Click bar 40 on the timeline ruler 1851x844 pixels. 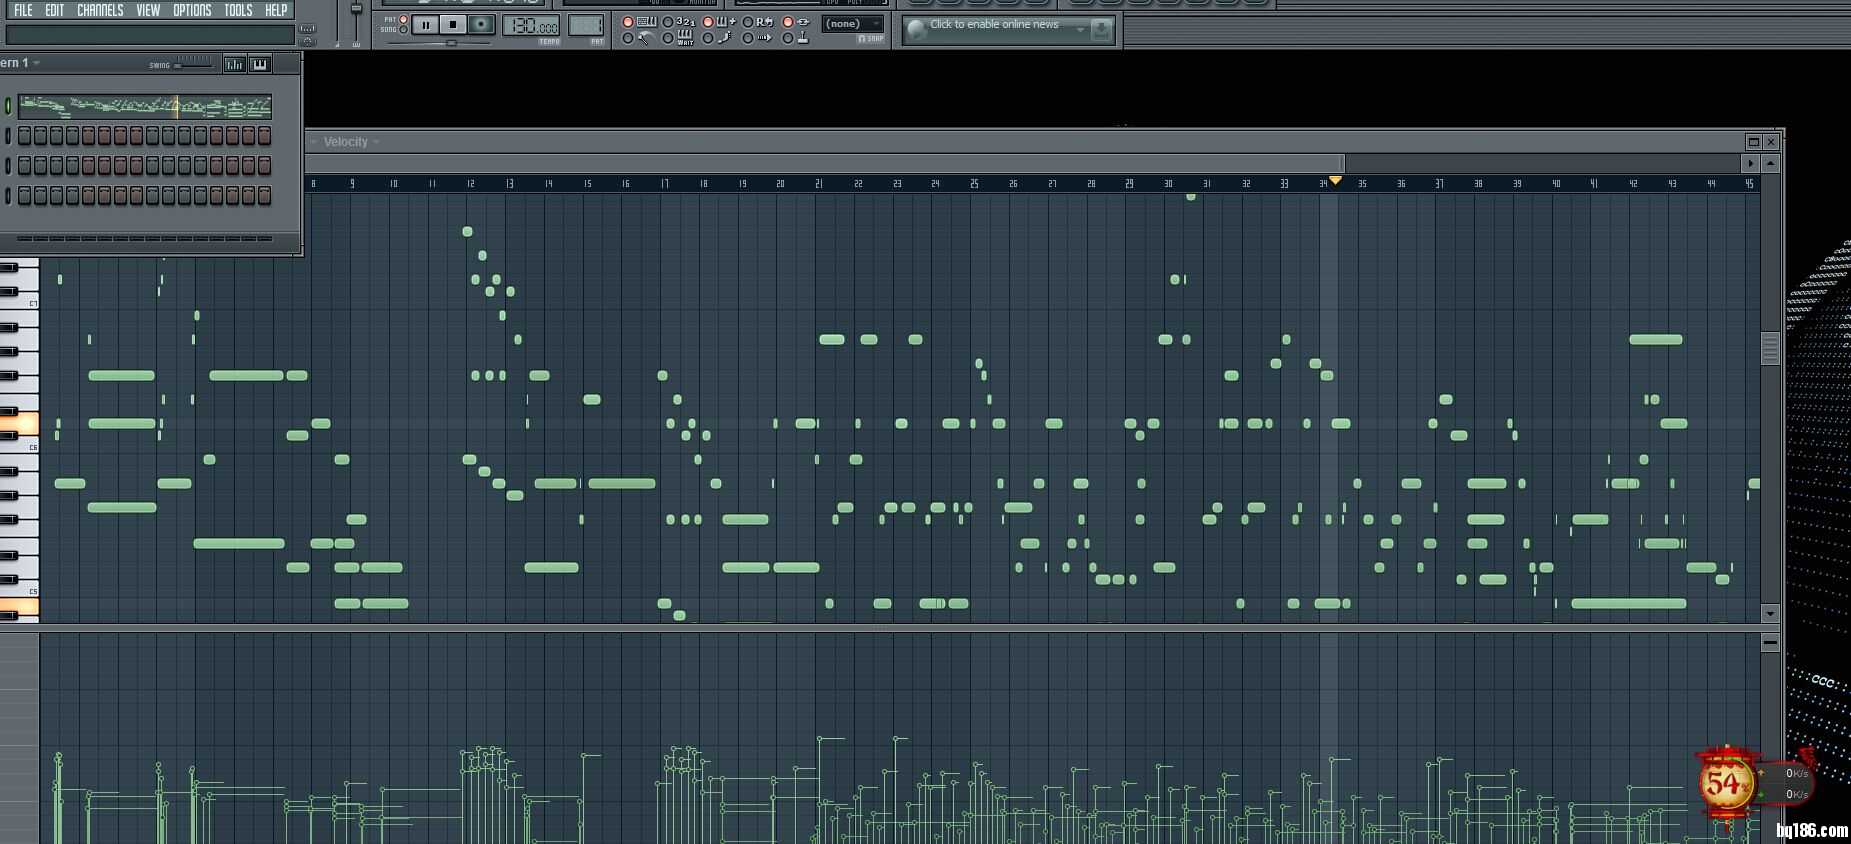1556,184
